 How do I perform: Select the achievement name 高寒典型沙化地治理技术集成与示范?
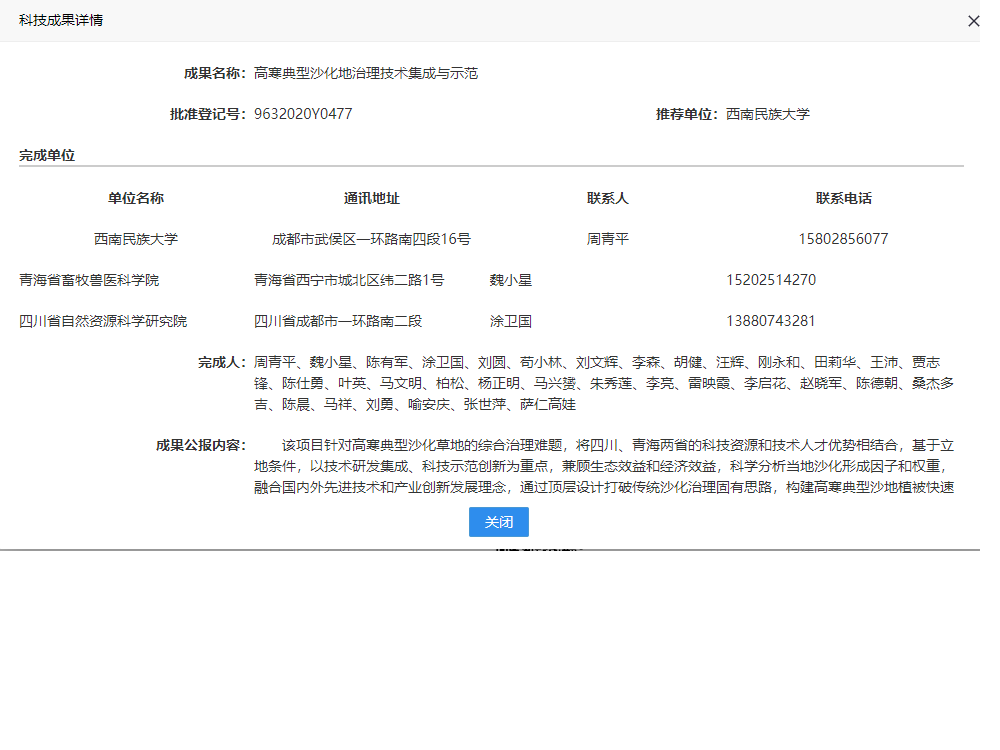pyautogui.click(x=365, y=73)
